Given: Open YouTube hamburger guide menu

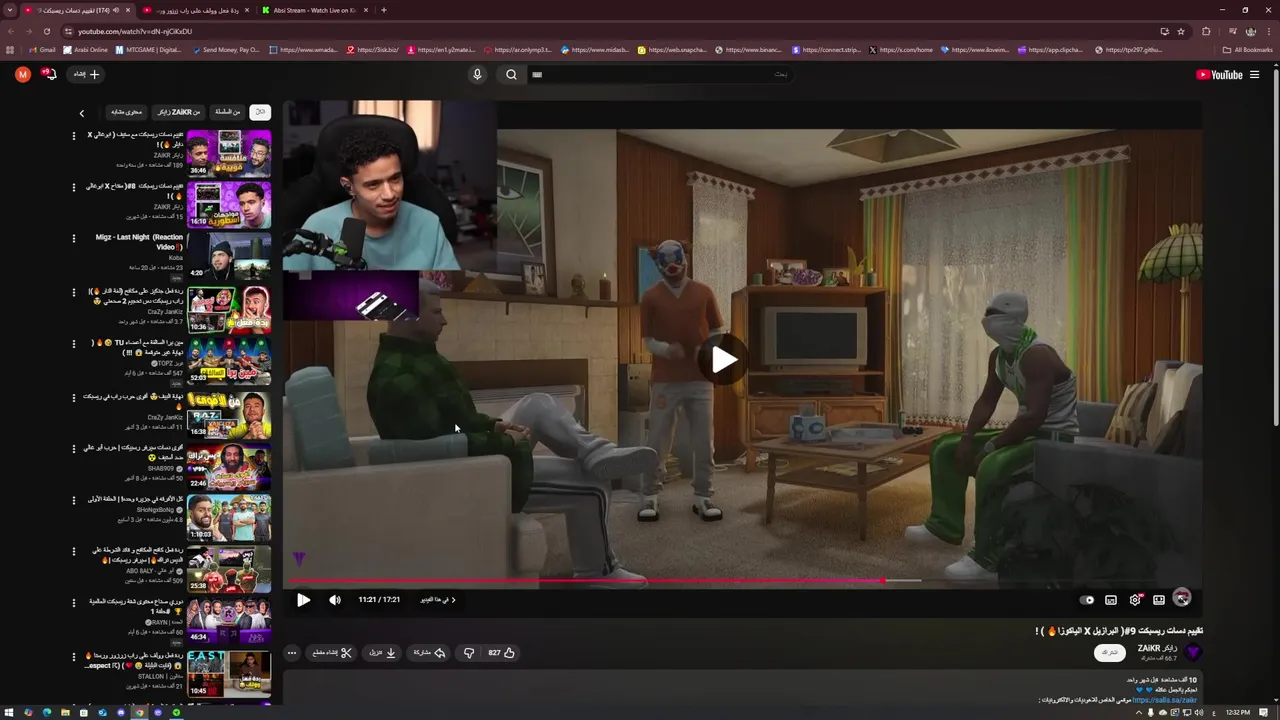Looking at the screenshot, I should click(1255, 74).
